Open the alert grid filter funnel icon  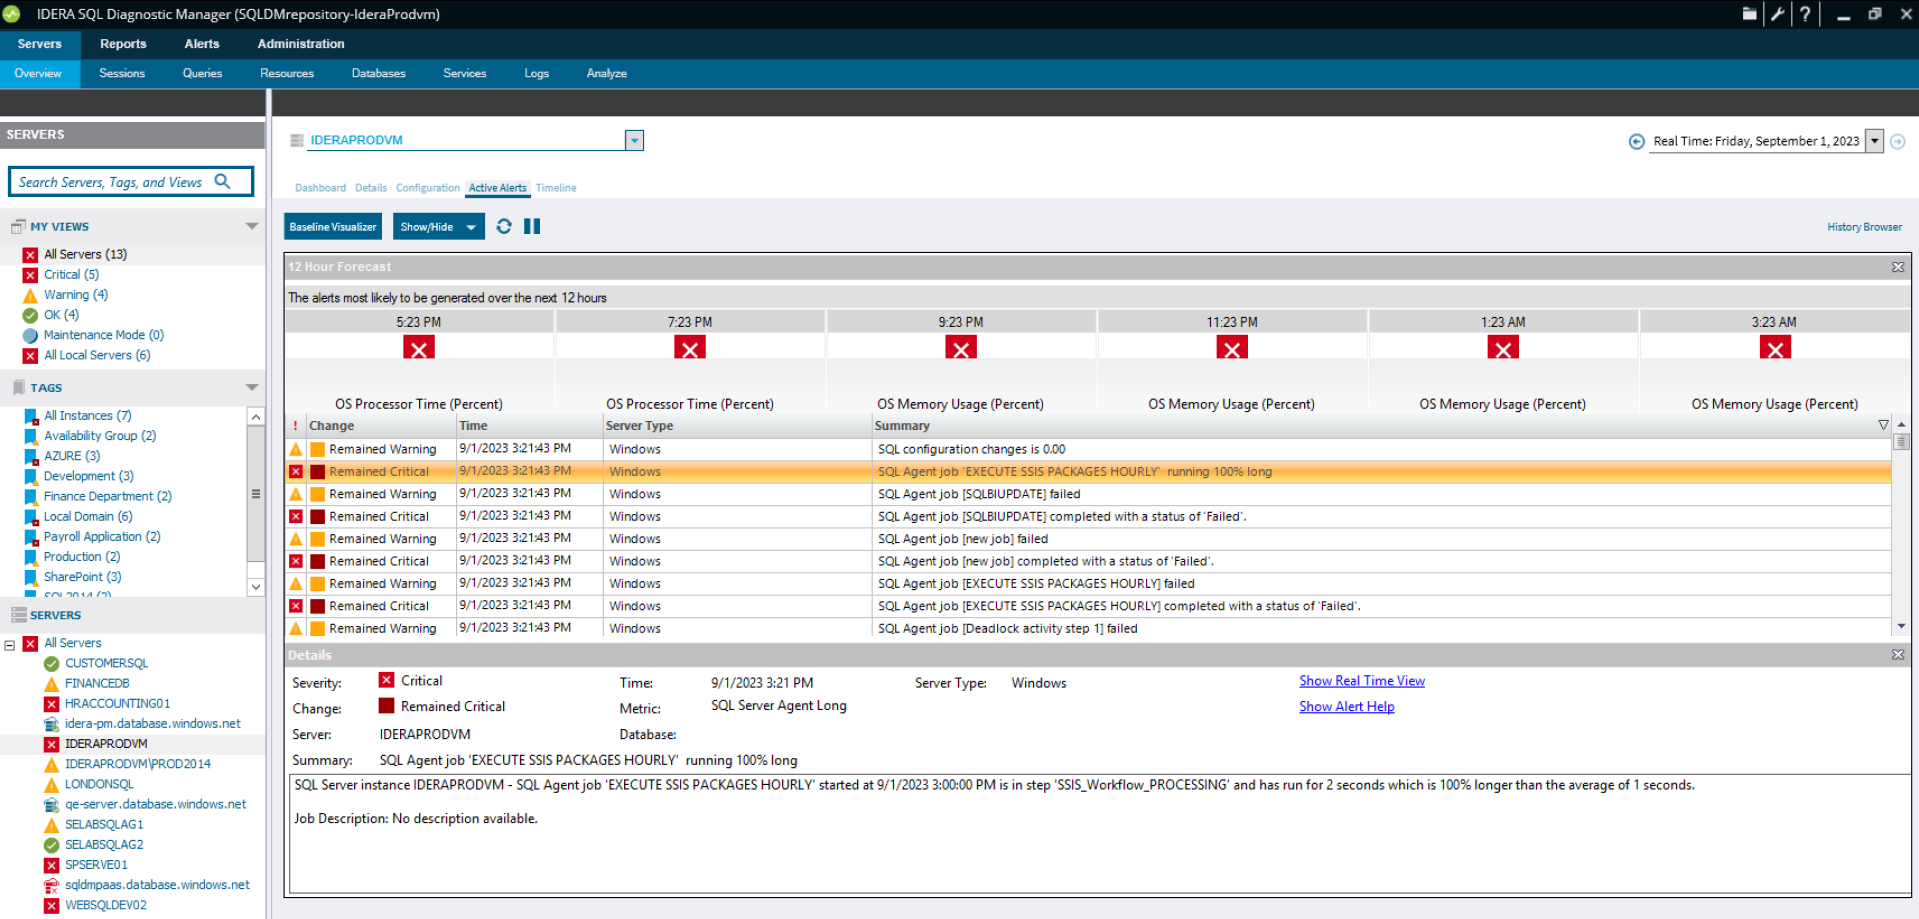pos(1884,425)
